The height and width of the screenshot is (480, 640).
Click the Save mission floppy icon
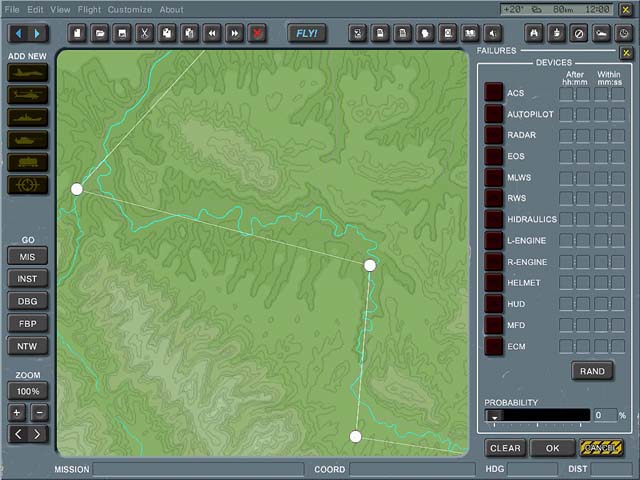[x=121, y=33]
